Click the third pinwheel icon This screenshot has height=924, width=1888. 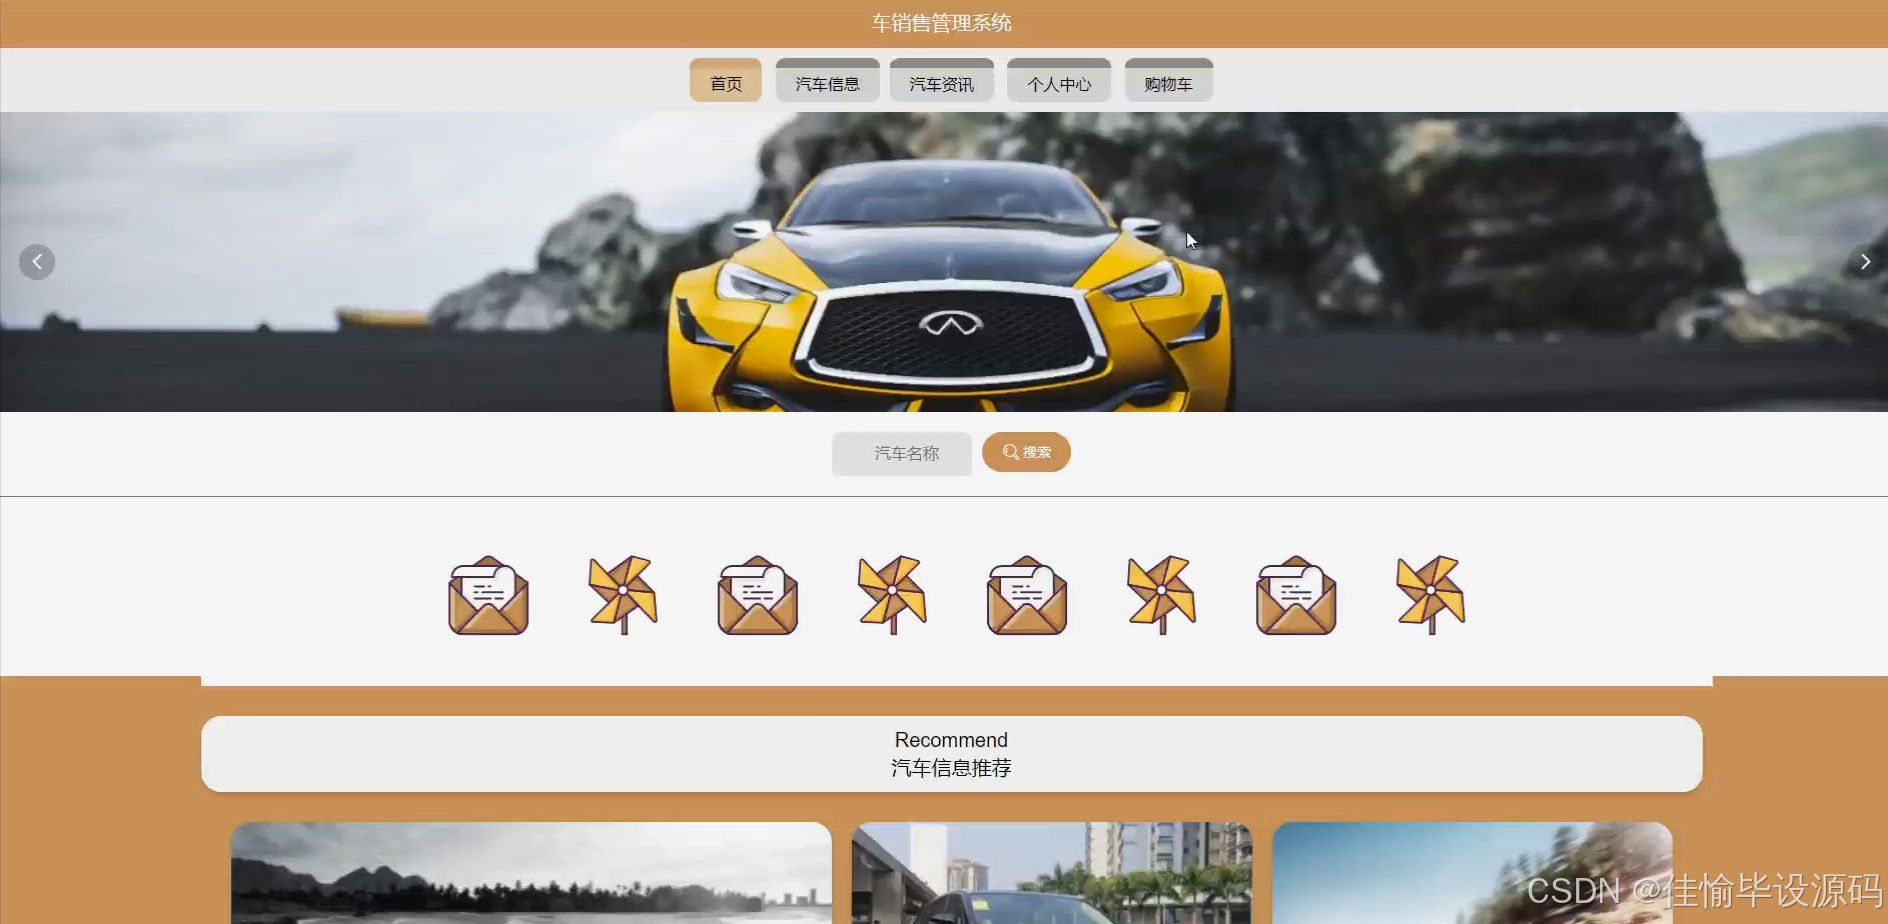pos(1162,595)
